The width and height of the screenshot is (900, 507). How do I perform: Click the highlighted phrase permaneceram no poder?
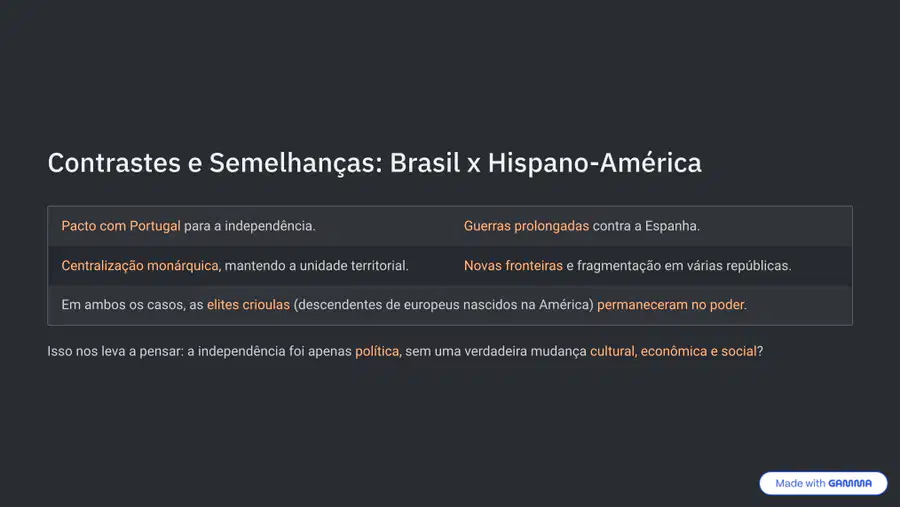[x=670, y=304]
